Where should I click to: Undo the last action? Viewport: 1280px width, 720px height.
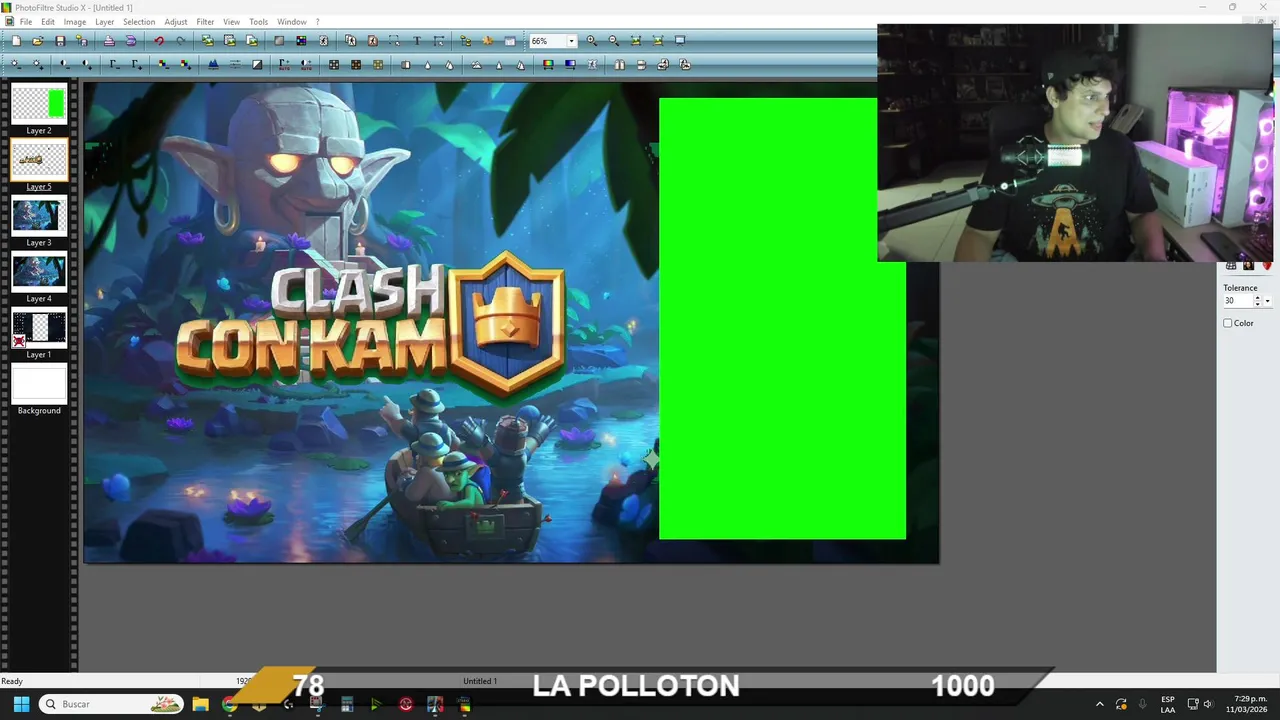point(159,41)
